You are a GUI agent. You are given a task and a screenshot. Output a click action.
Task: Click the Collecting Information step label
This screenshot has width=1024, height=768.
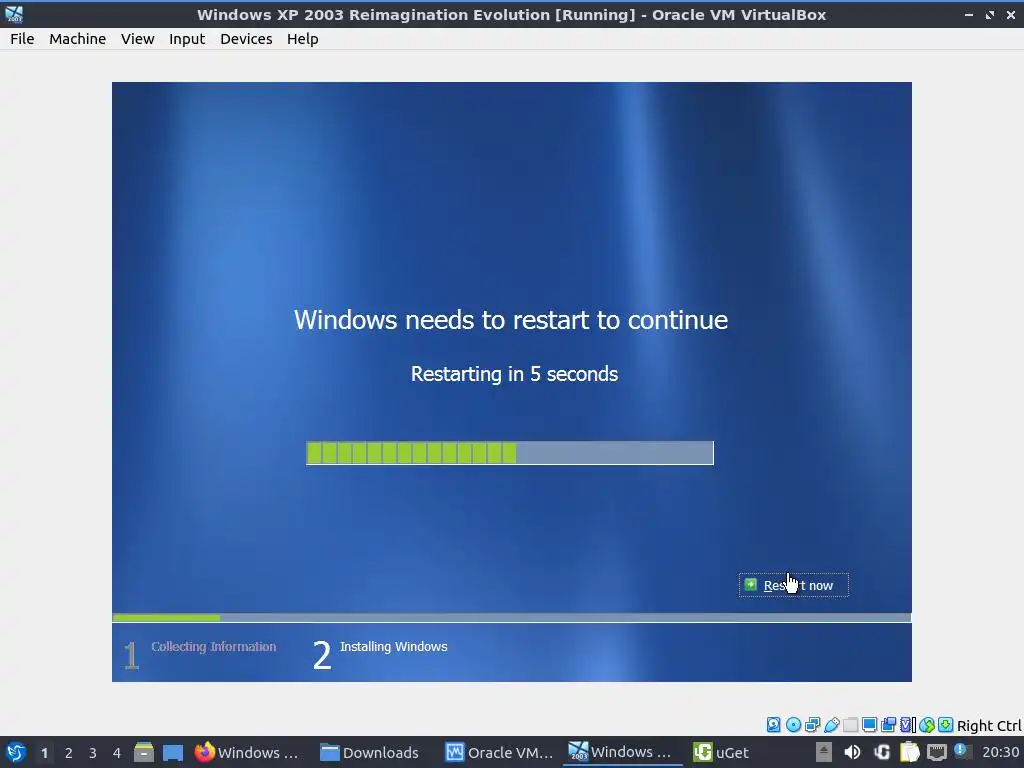click(x=214, y=647)
